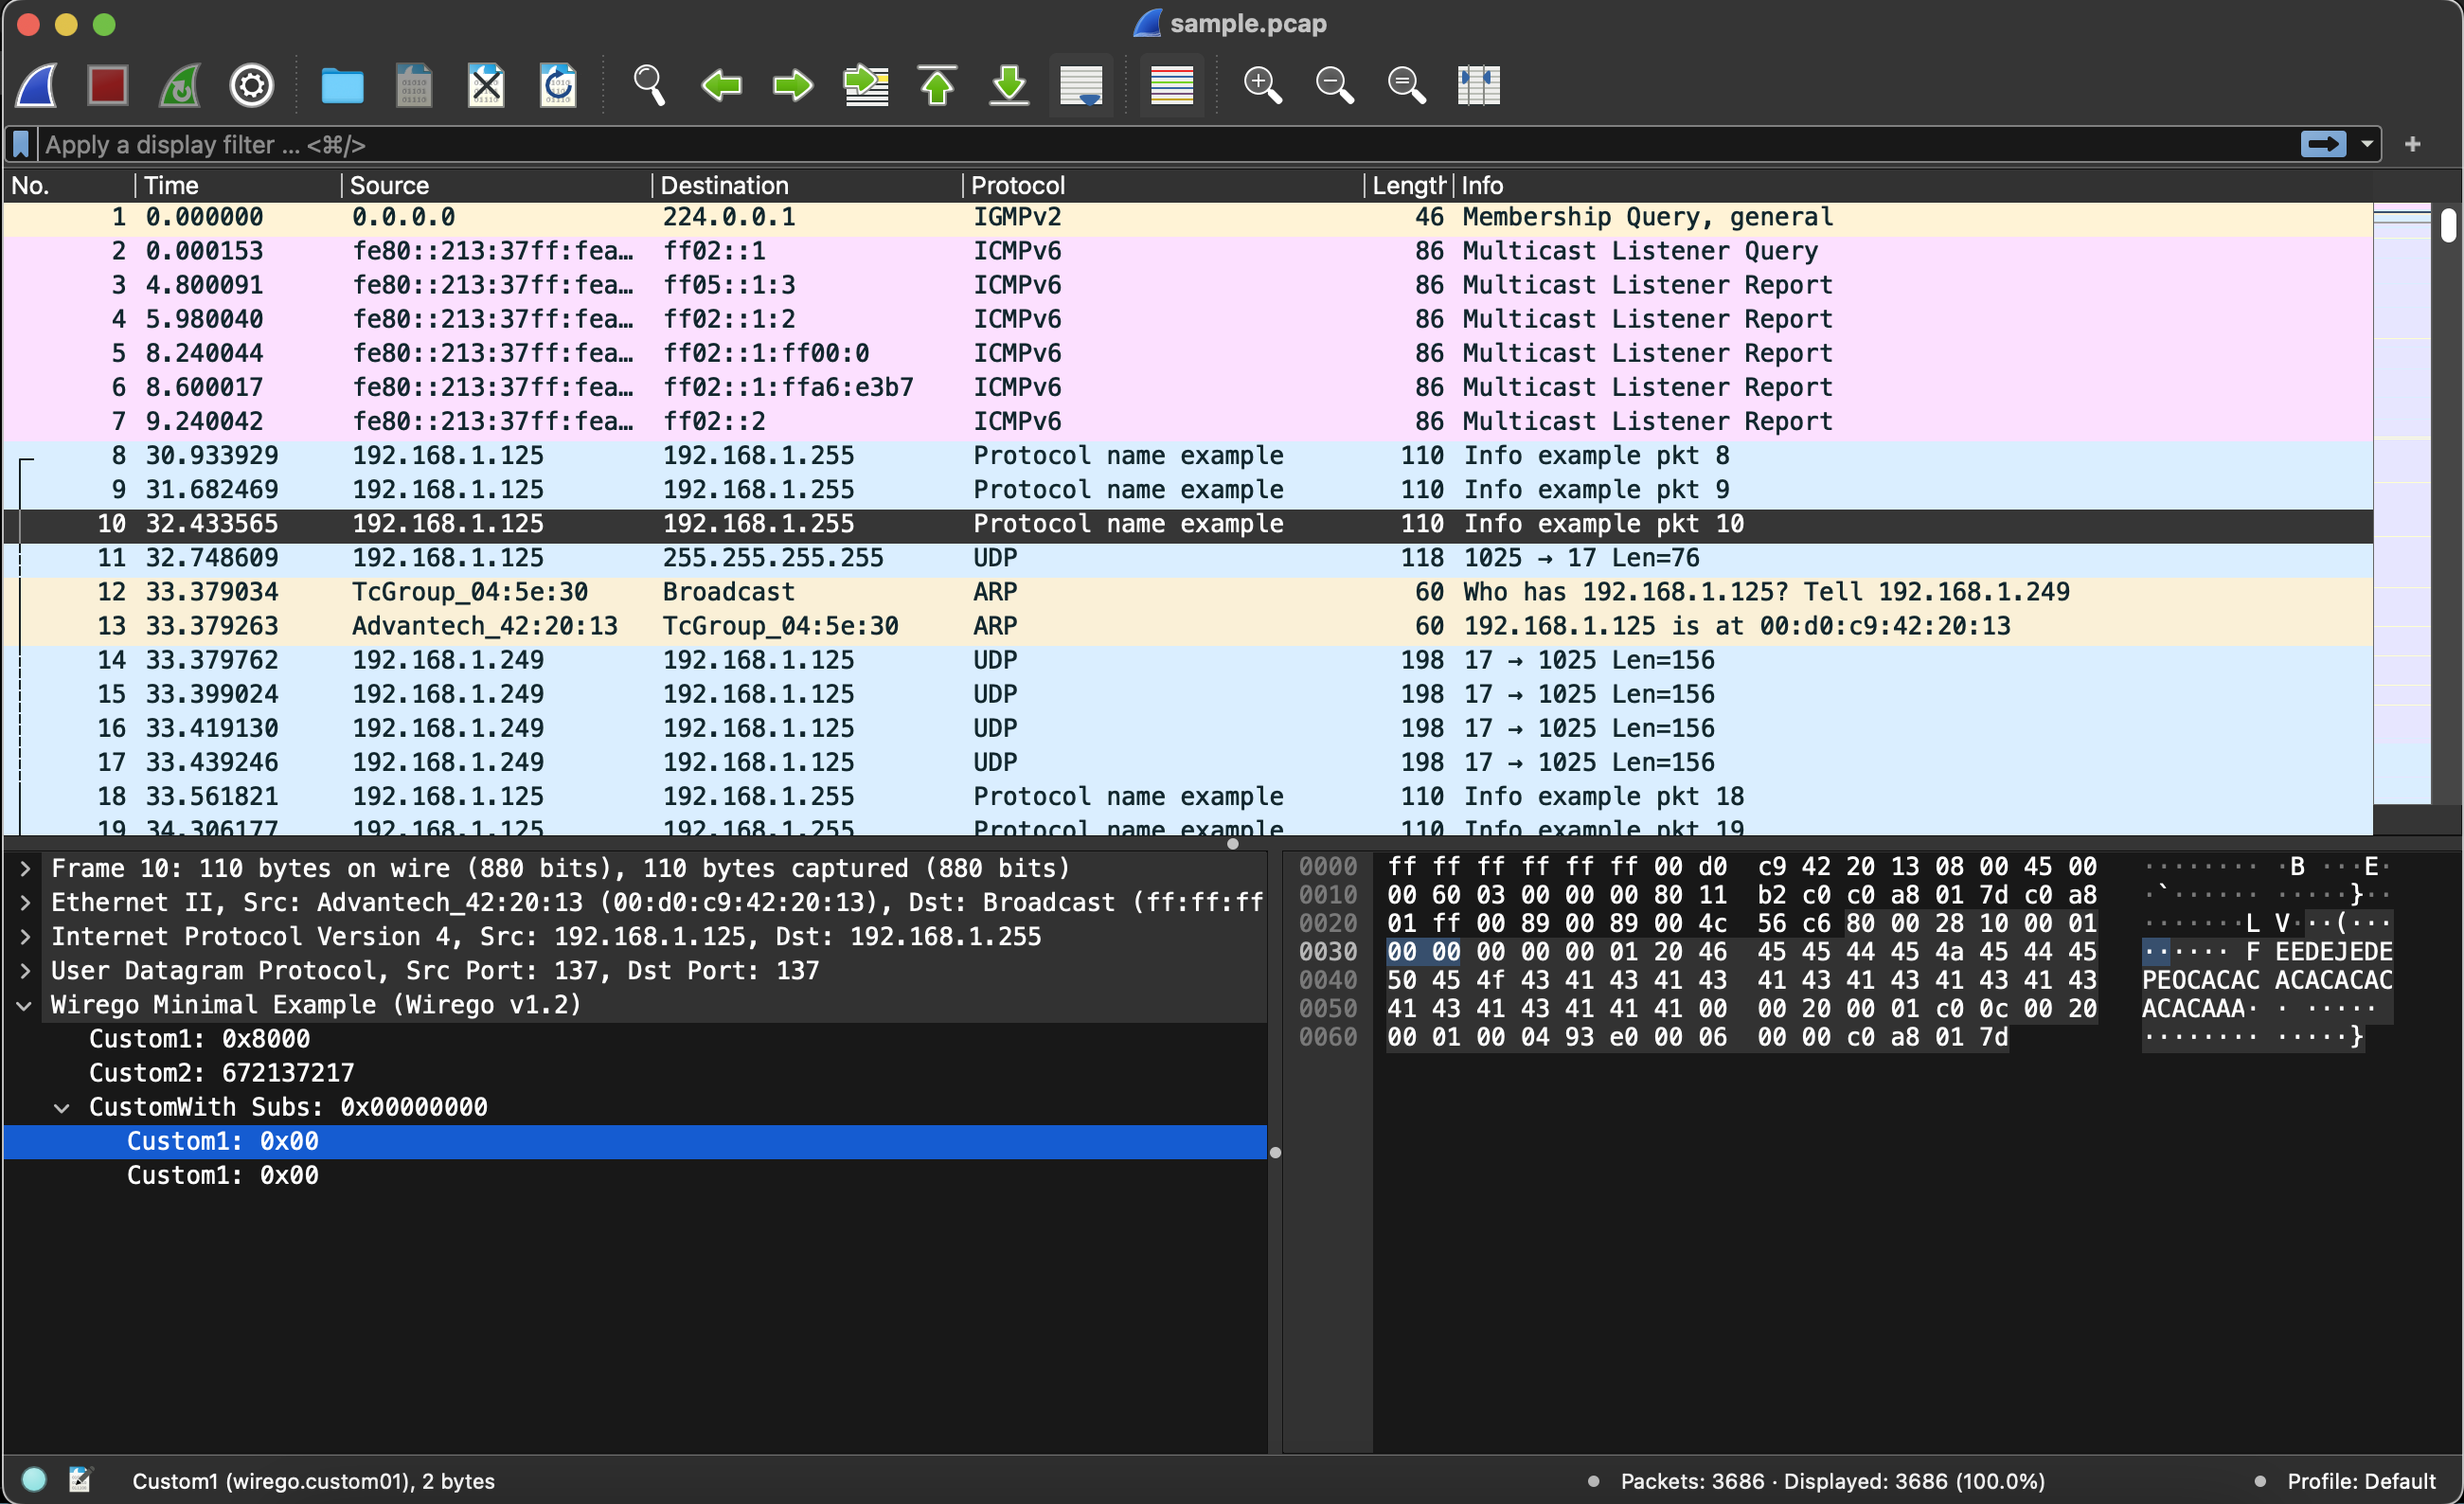Zoom in main window text
This screenshot has width=2464, height=1504.
coord(1262,85)
